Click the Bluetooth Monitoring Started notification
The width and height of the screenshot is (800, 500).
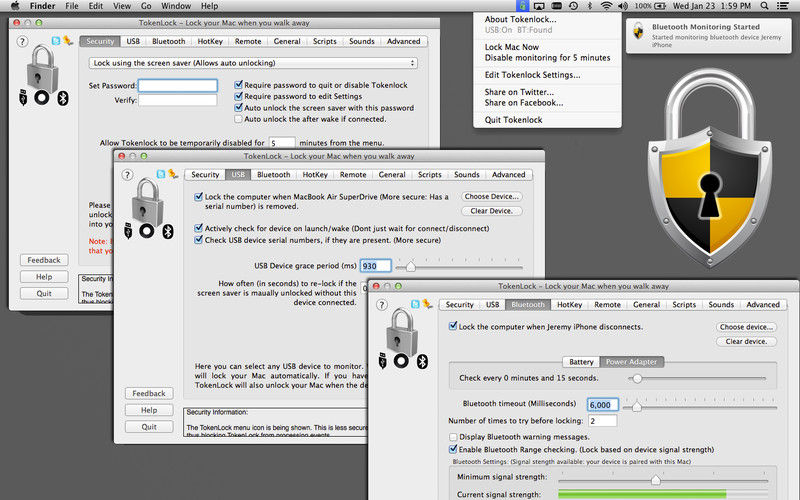point(709,36)
